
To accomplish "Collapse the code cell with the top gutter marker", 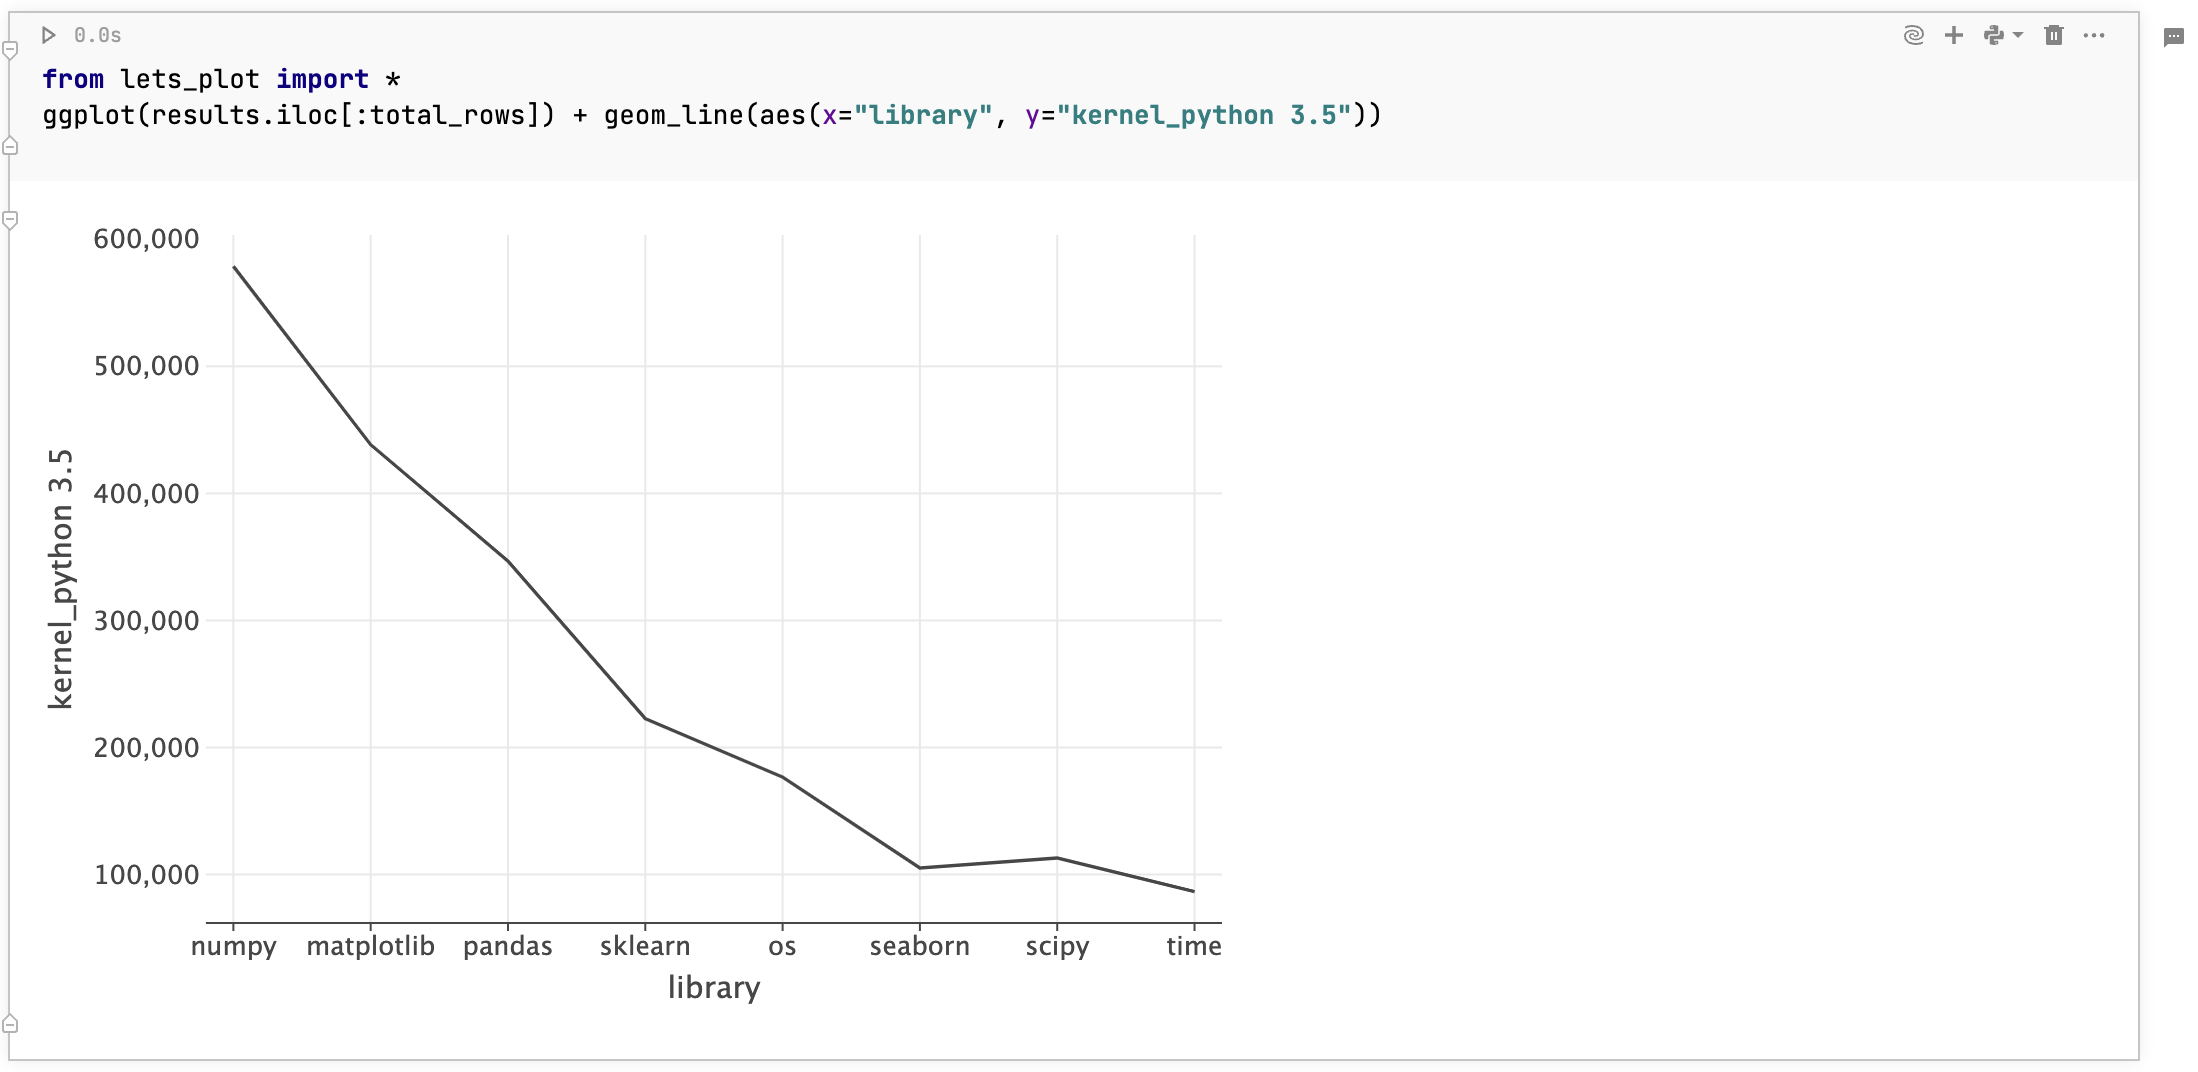I will tap(10, 48).
